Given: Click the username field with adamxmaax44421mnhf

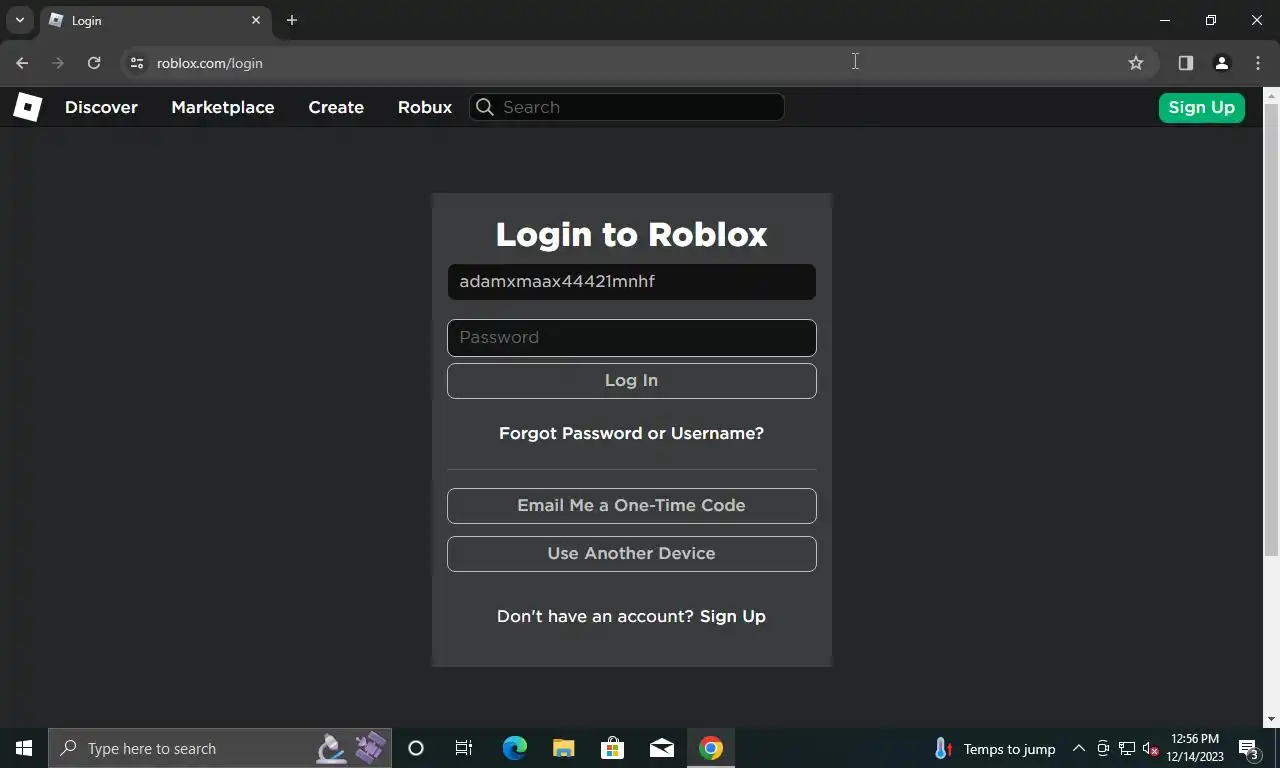Looking at the screenshot, I should [x=631, y=282].
